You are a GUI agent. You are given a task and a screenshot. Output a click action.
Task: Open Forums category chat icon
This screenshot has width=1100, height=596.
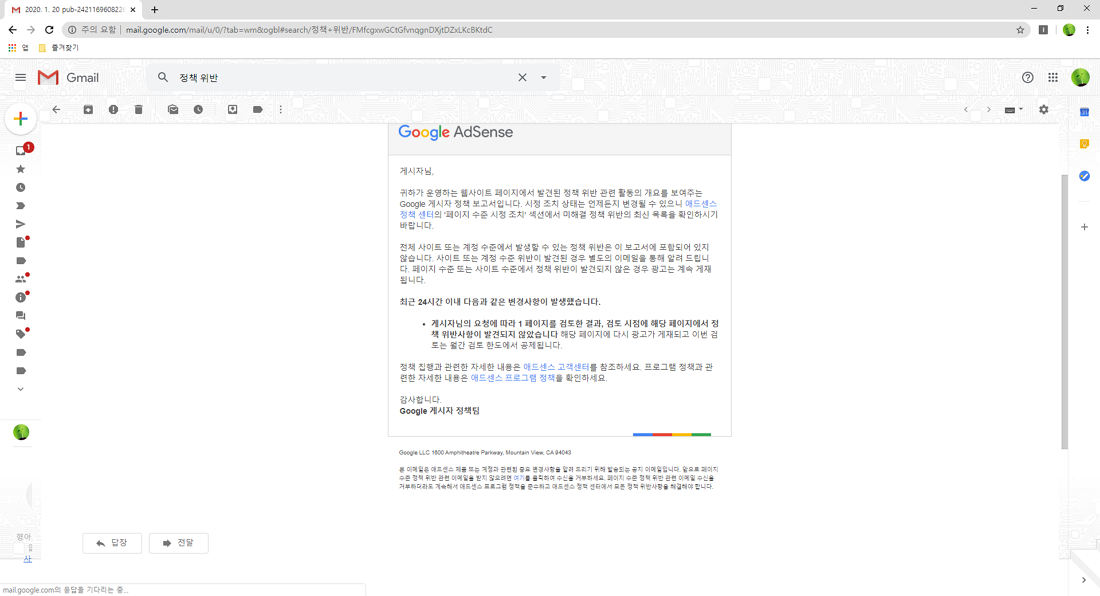[20, 316]
